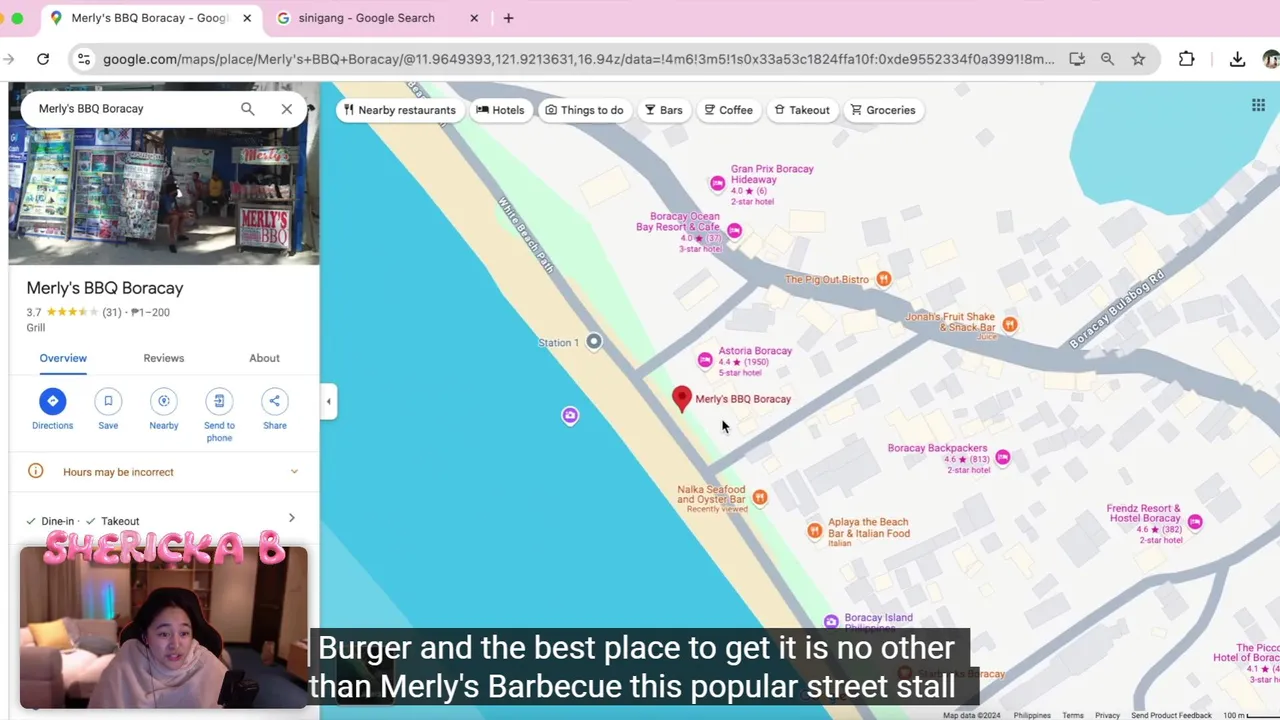
Task: Select Nalka Seafood and Oyster Bar pin
Action: (x=760, y=497)
